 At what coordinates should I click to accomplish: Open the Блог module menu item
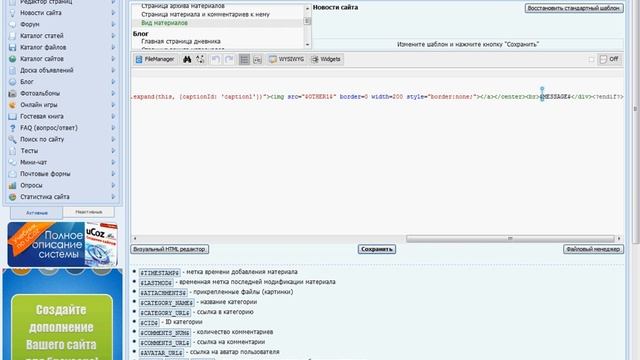[27, 82]
